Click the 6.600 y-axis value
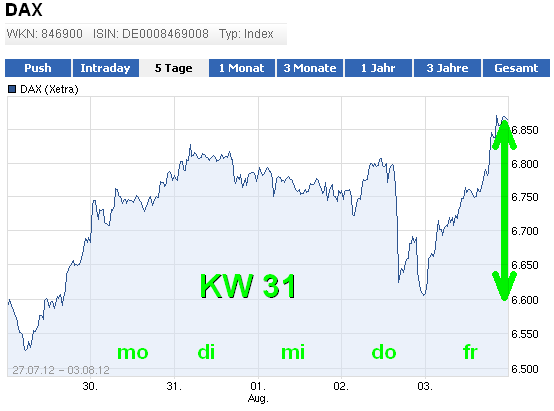This screenshot has height=411, width=554. point(525,300)
